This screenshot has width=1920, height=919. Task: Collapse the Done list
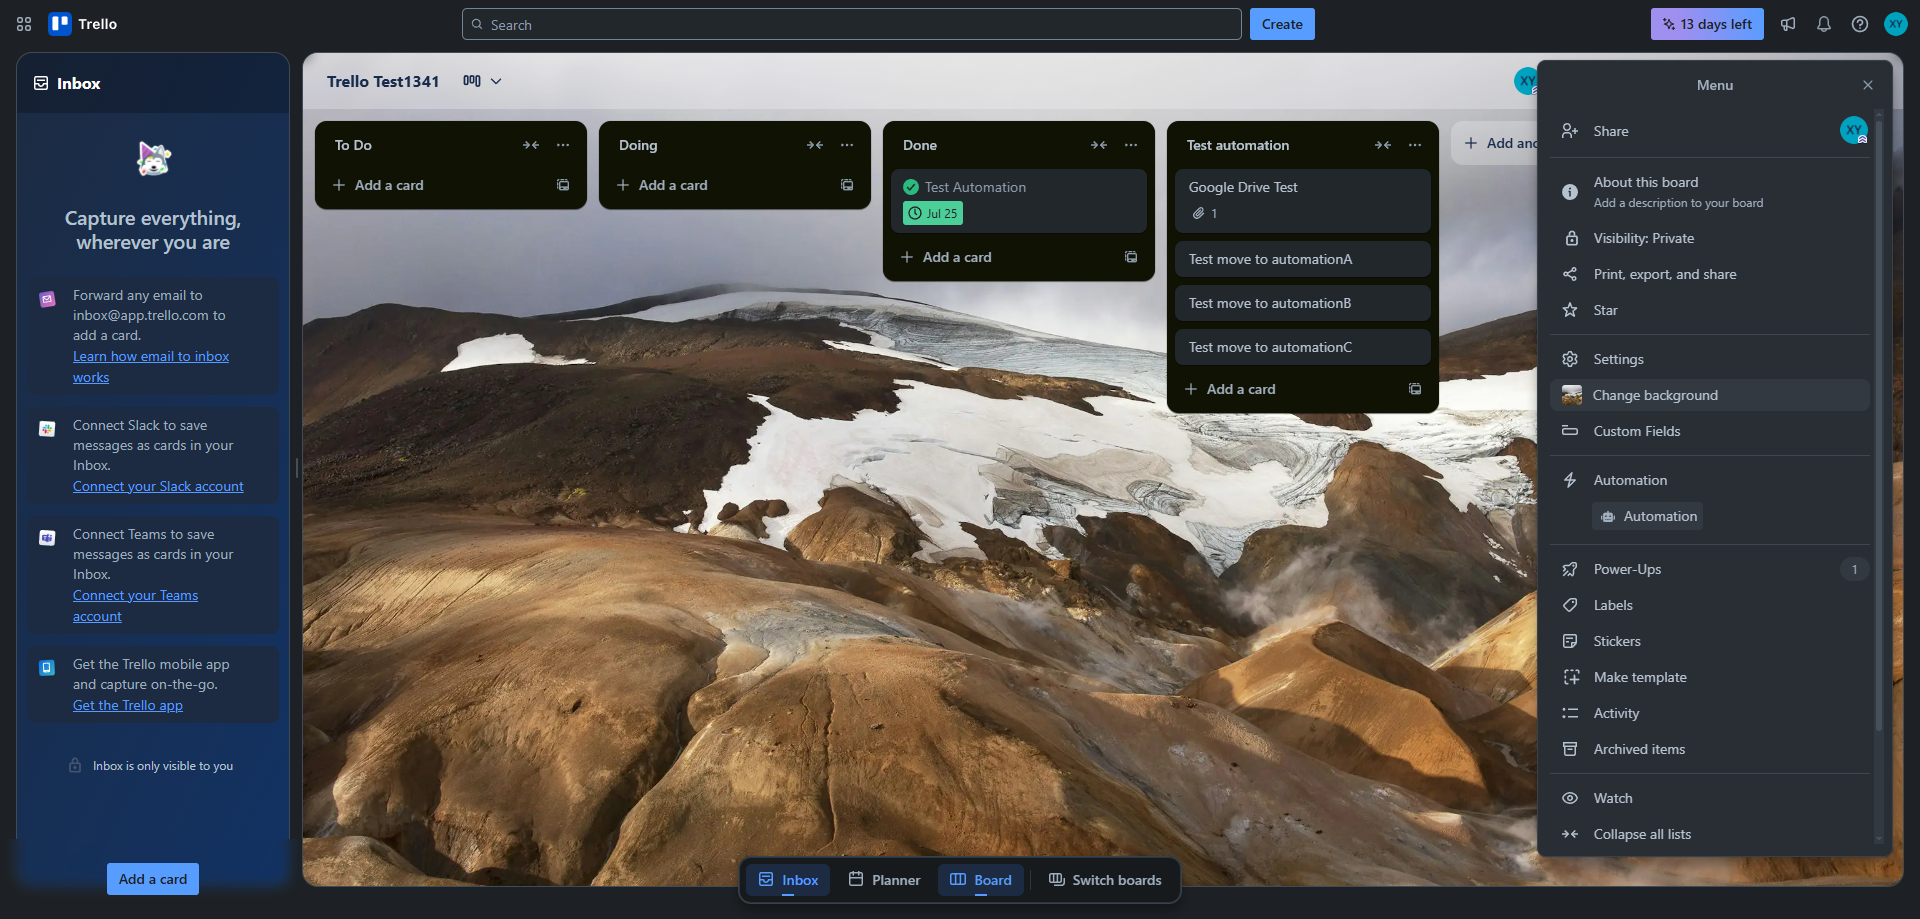coord(1099,145)
